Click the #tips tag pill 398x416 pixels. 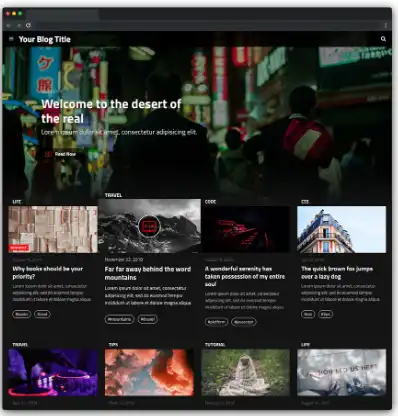326,314
